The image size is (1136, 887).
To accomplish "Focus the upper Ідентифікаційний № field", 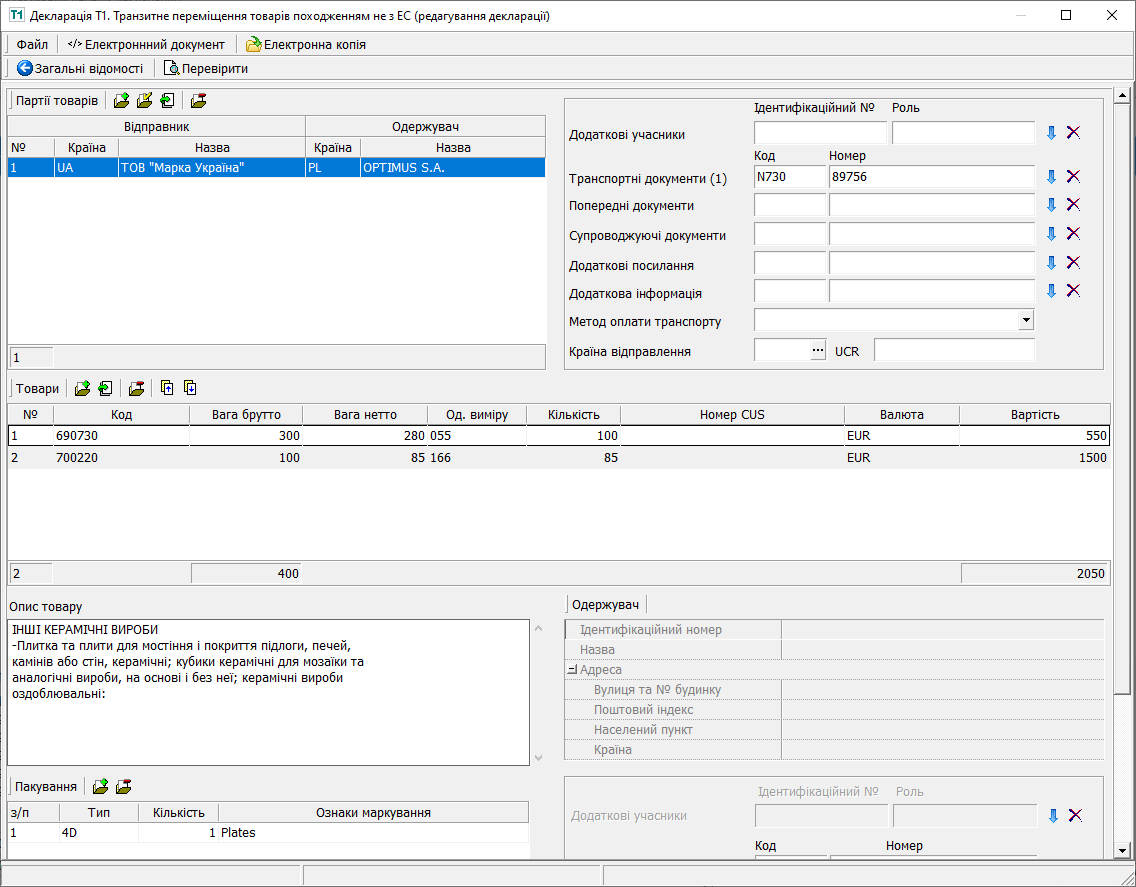I will (820, 133).
